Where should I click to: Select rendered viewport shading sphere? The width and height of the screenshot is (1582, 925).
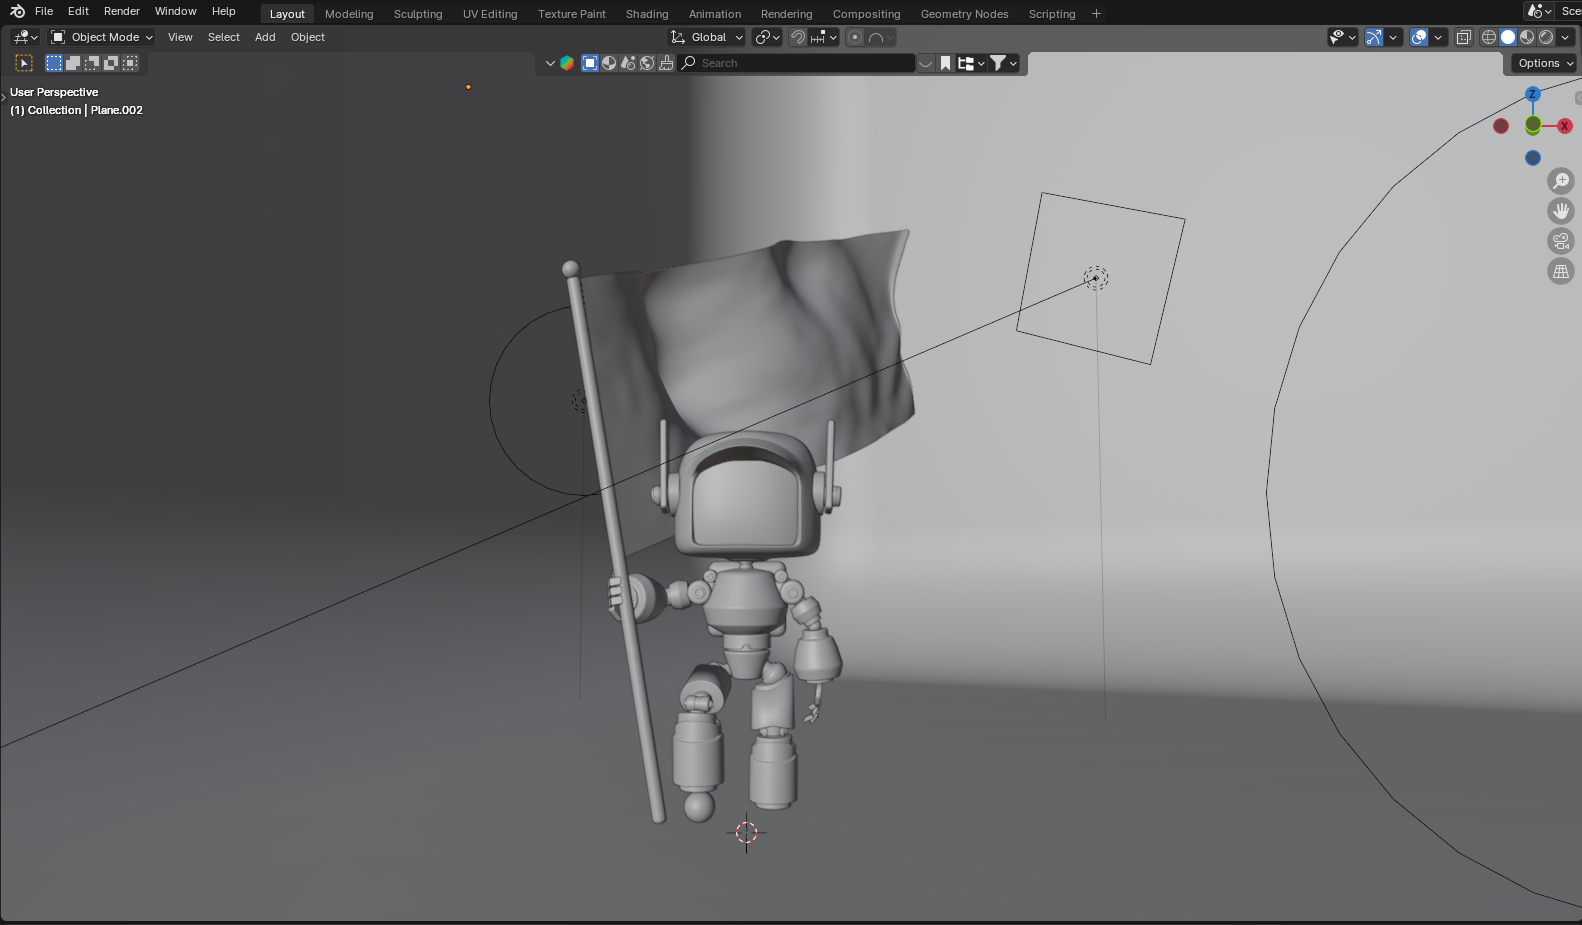pyautogui.click(x=1546, y=37)
